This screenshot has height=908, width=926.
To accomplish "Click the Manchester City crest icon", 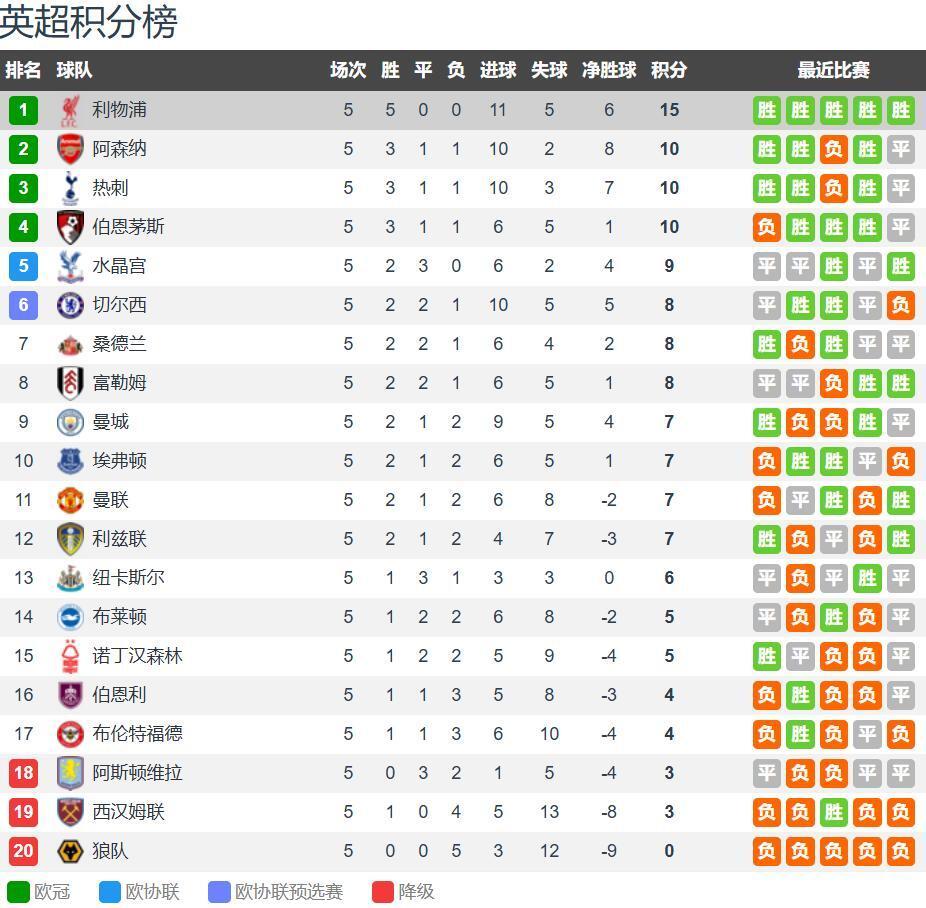I will pos(70,422).
